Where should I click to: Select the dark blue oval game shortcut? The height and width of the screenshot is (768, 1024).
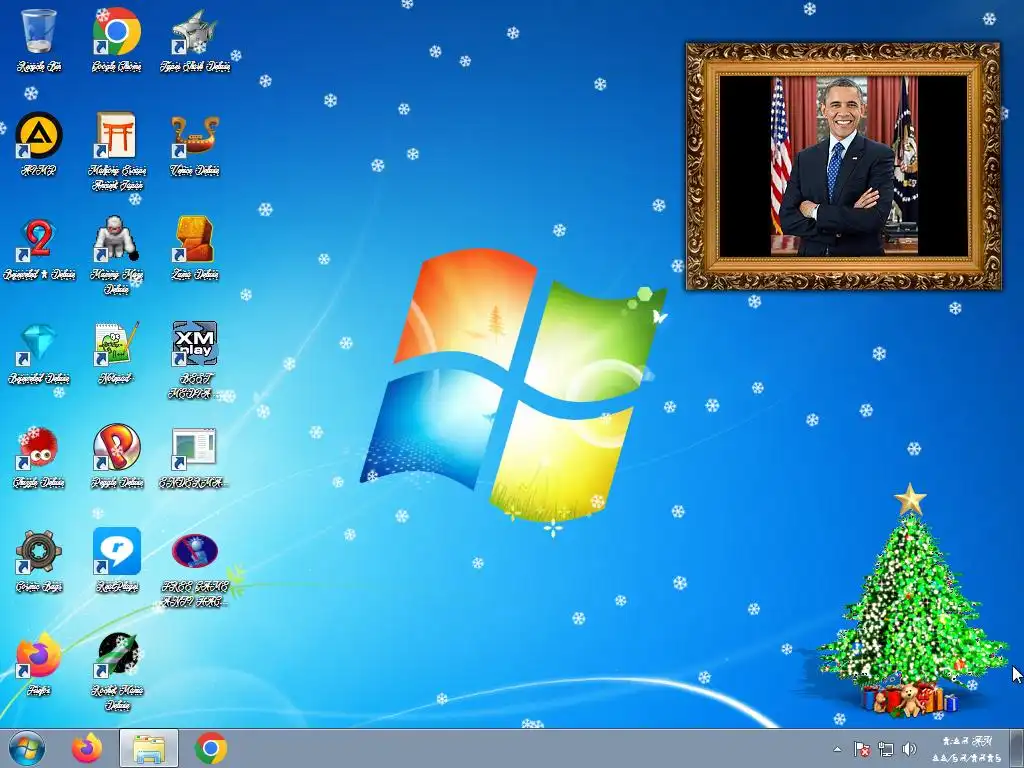[195, 569]
